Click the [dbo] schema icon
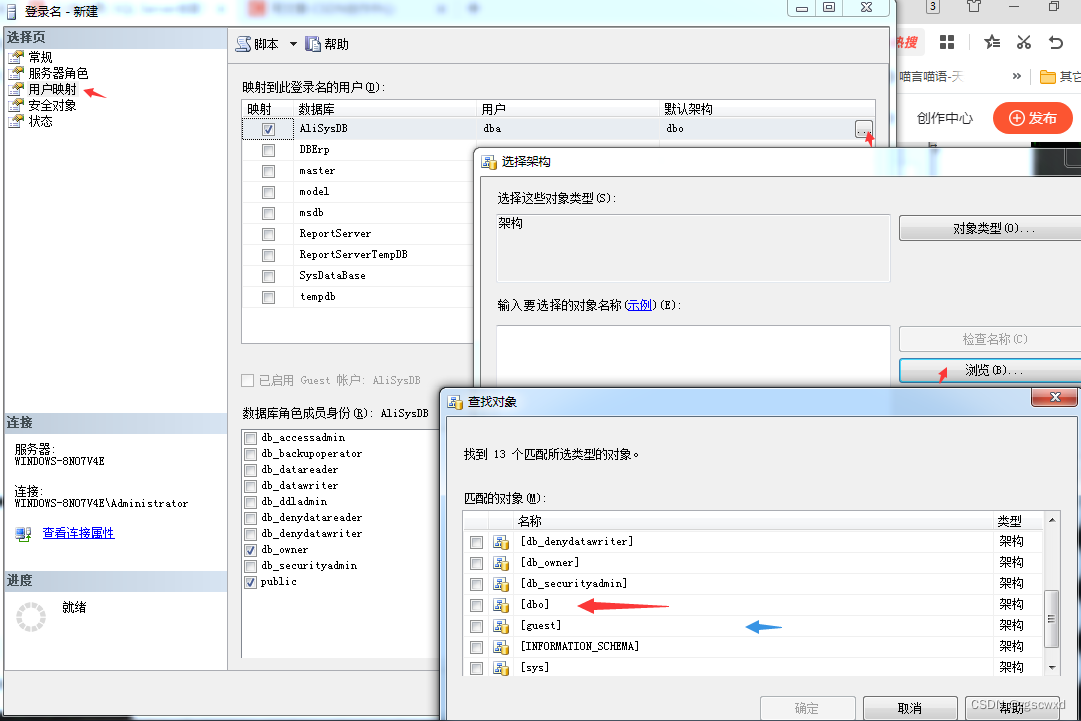Image resolution: width=1081 pixels, height=721 pixels. (x=501, y=605)
